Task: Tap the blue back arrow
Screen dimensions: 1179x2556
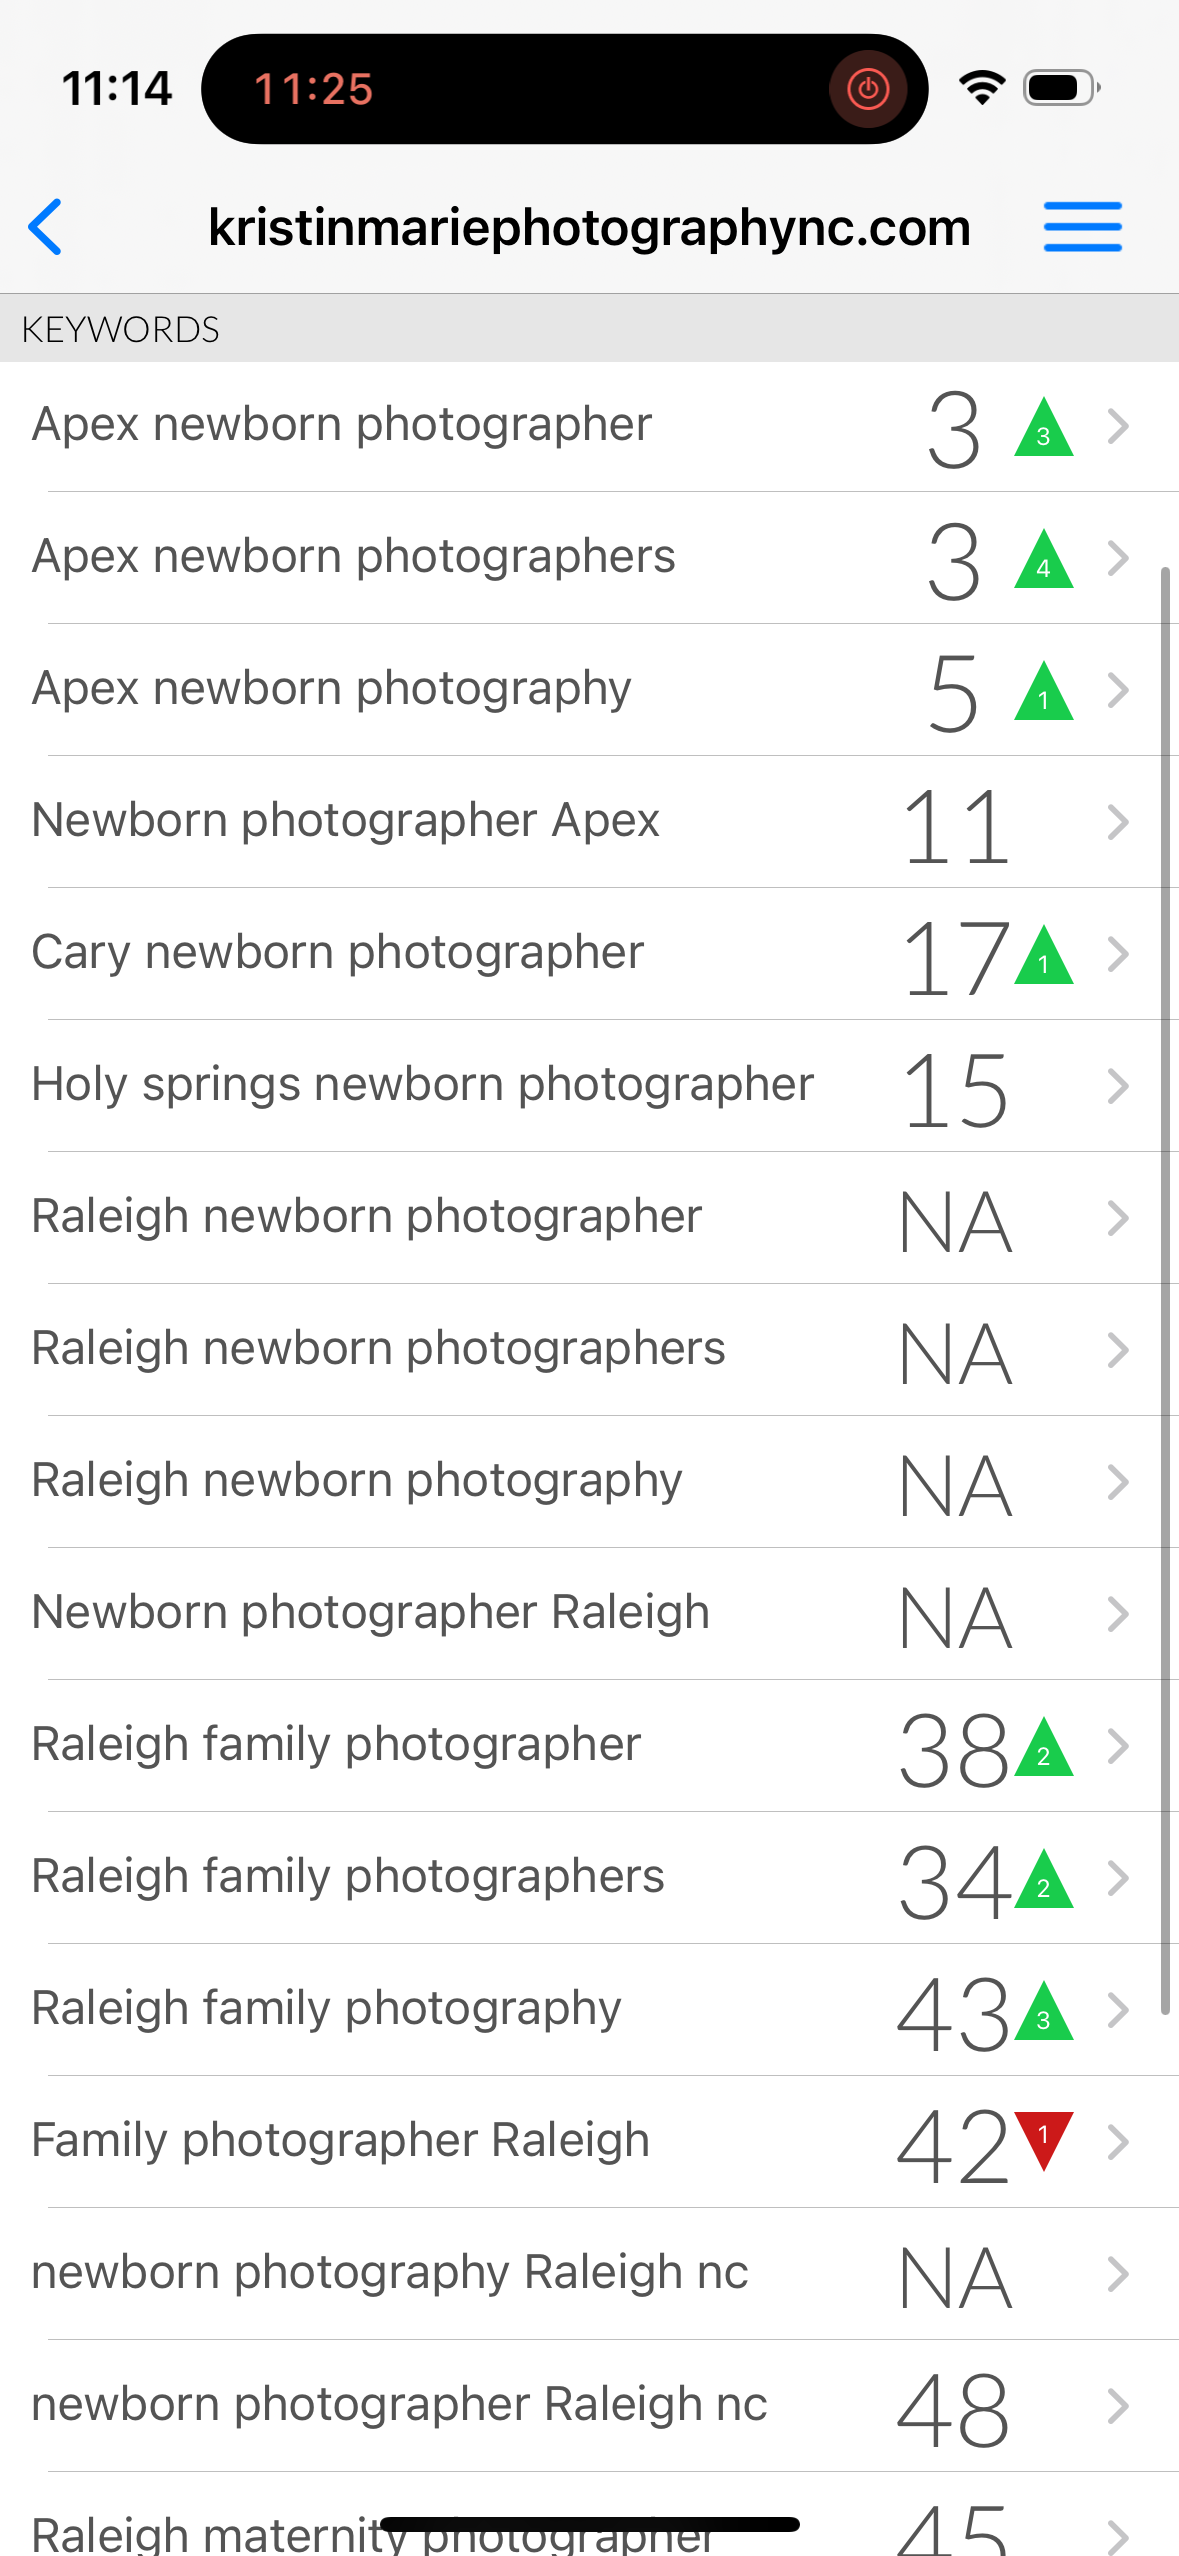Action: tap(46, 227)
